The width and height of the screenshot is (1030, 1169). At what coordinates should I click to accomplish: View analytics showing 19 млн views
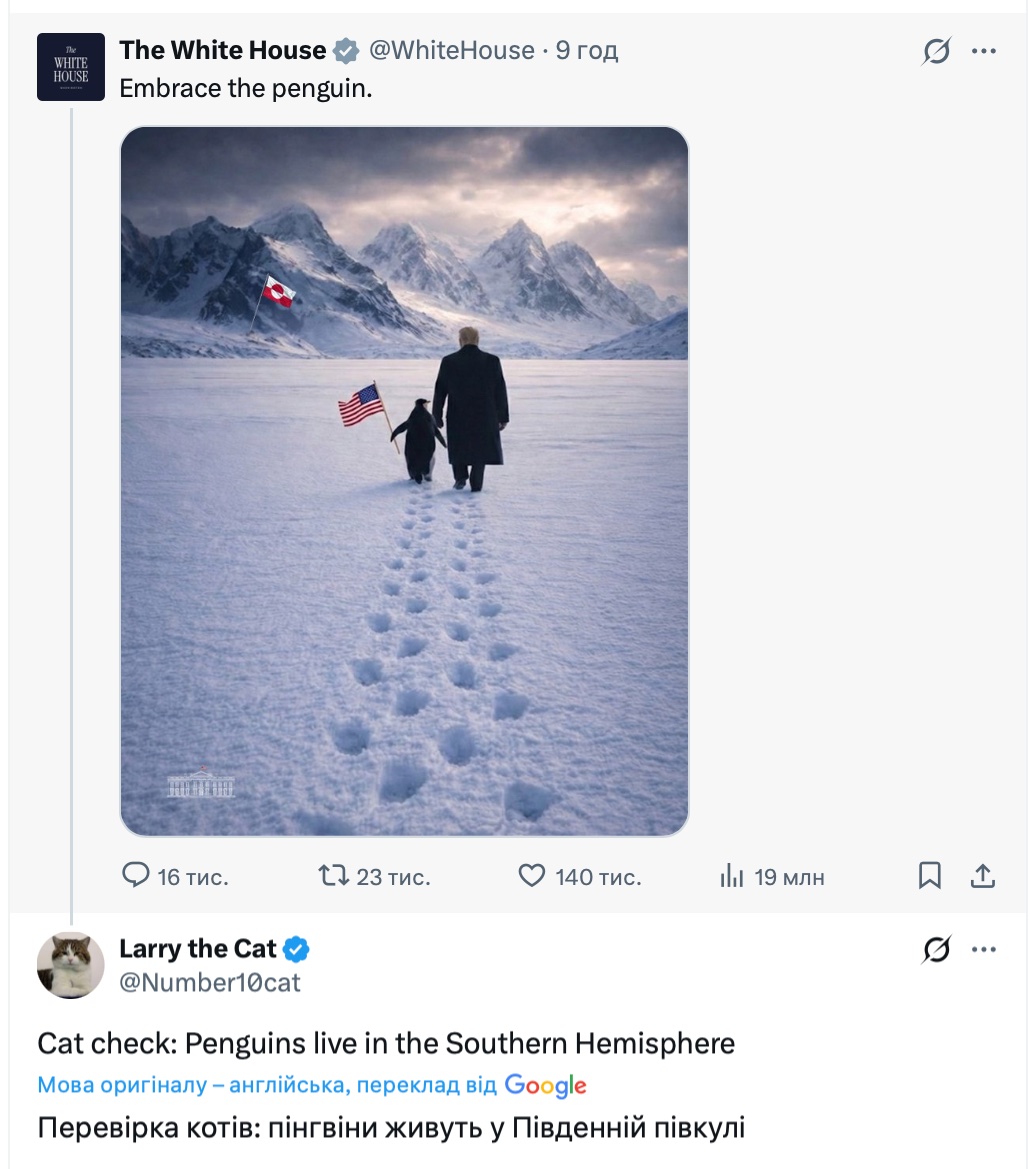click(732, 877)
